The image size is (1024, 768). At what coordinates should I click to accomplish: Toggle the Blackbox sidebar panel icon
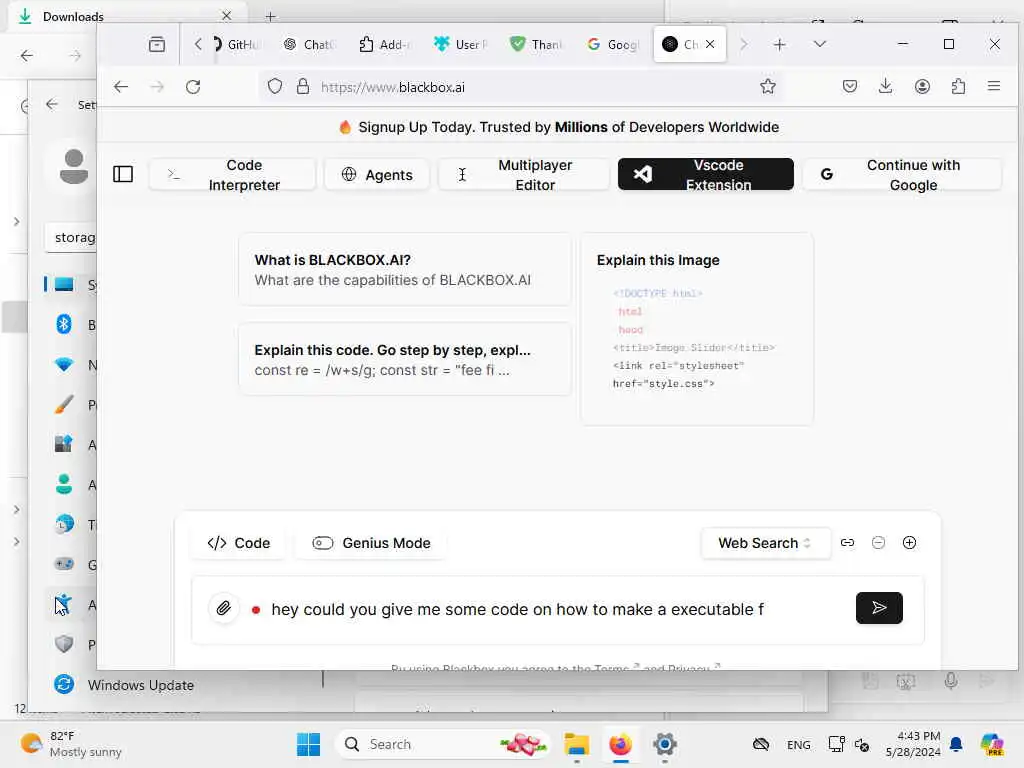pyautogui.click(x=123, y=174)
